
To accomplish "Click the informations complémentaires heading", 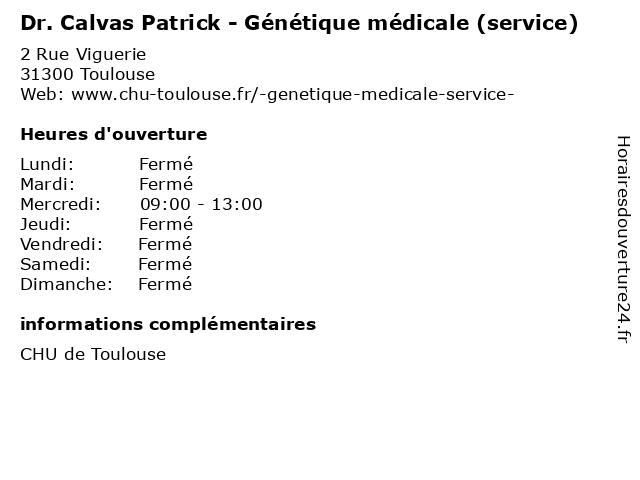I will 168,324.
